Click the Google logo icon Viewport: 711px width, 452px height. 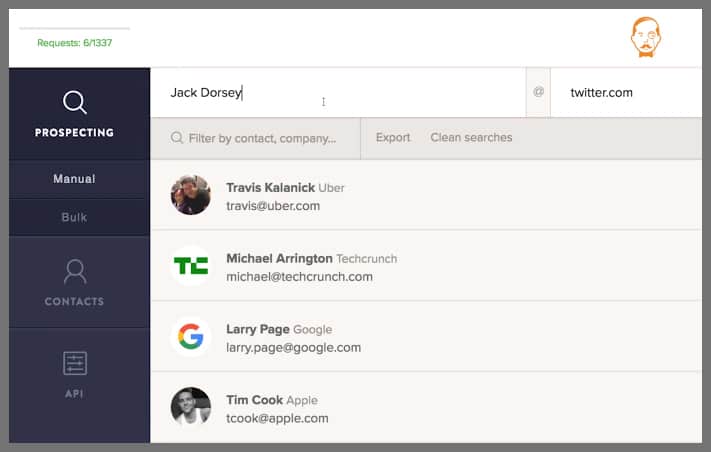pyautogui.click(x=190, y=337)
